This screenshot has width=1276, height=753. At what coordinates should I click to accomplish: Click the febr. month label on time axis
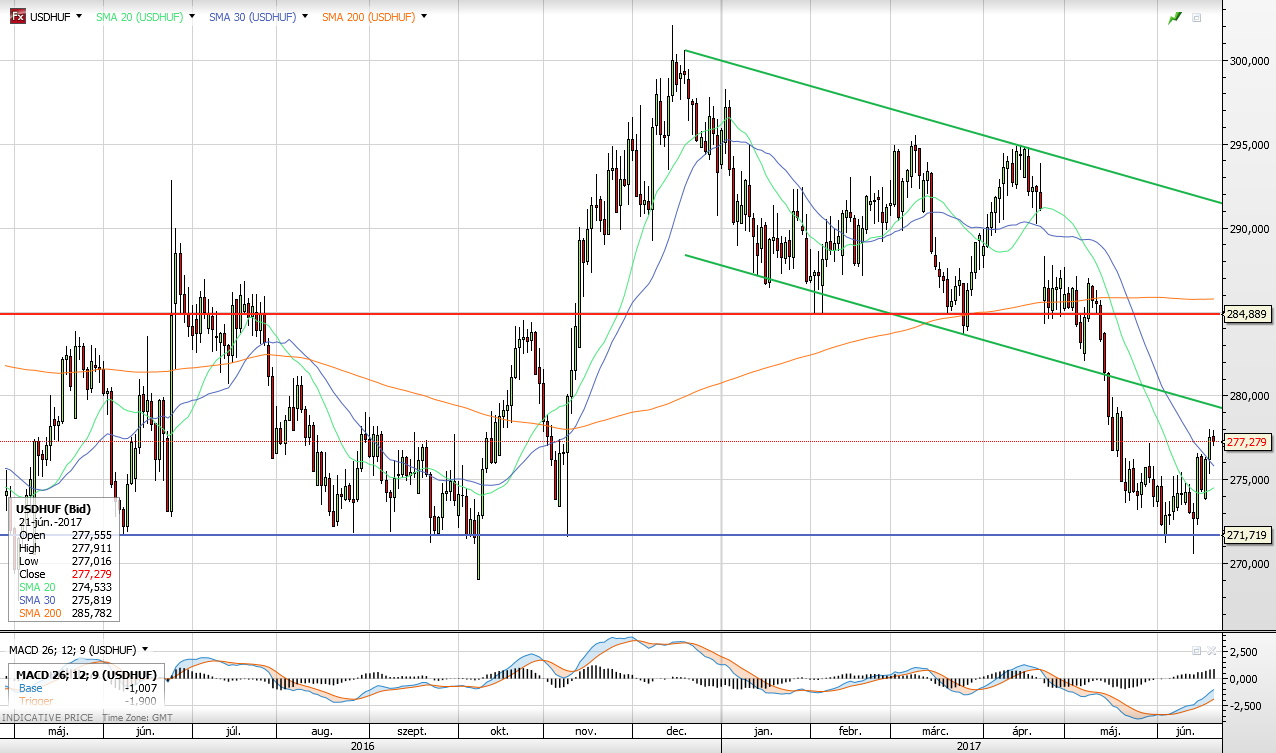(850, 732)
